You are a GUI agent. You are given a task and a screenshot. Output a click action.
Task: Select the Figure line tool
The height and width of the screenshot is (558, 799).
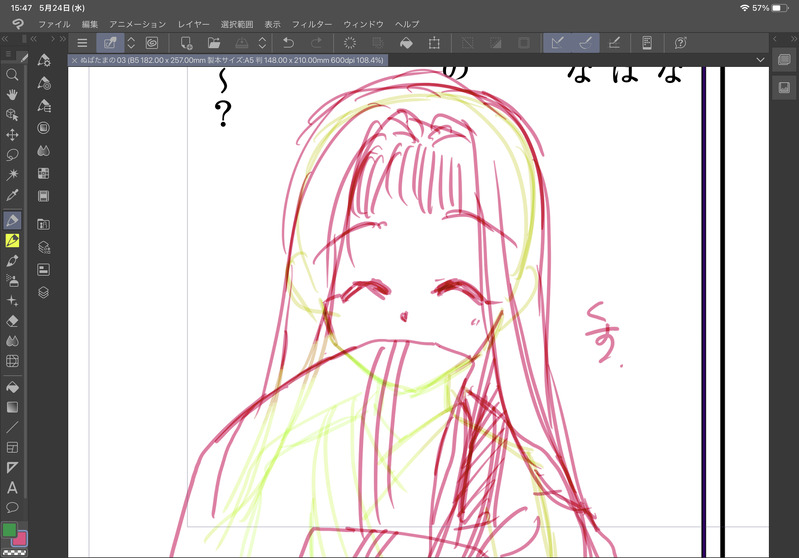point(12,427)
